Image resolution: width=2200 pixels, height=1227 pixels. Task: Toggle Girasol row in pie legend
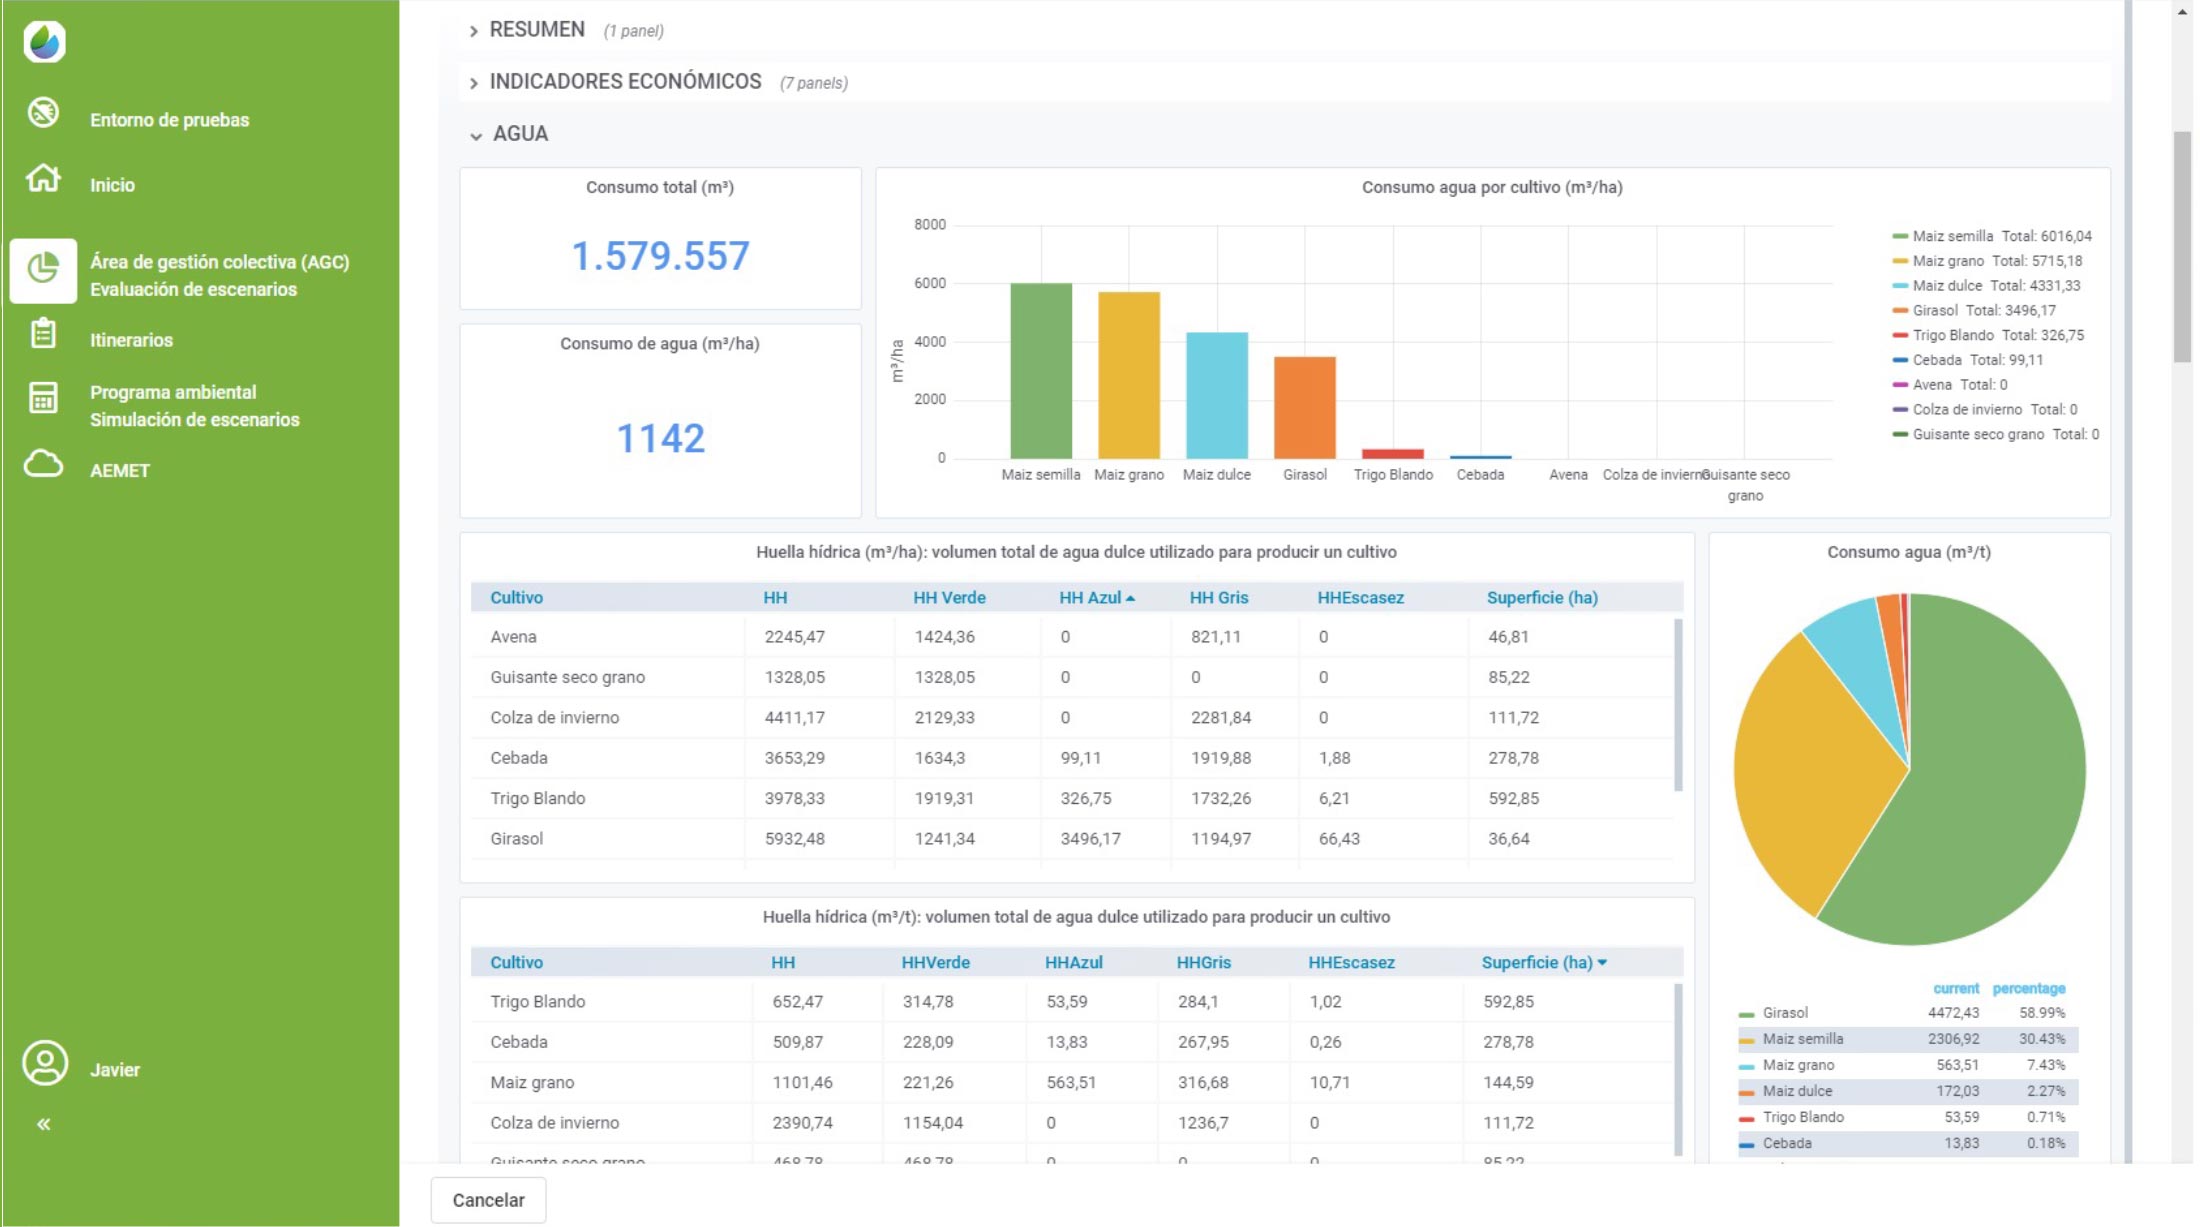(1908, 1013)
